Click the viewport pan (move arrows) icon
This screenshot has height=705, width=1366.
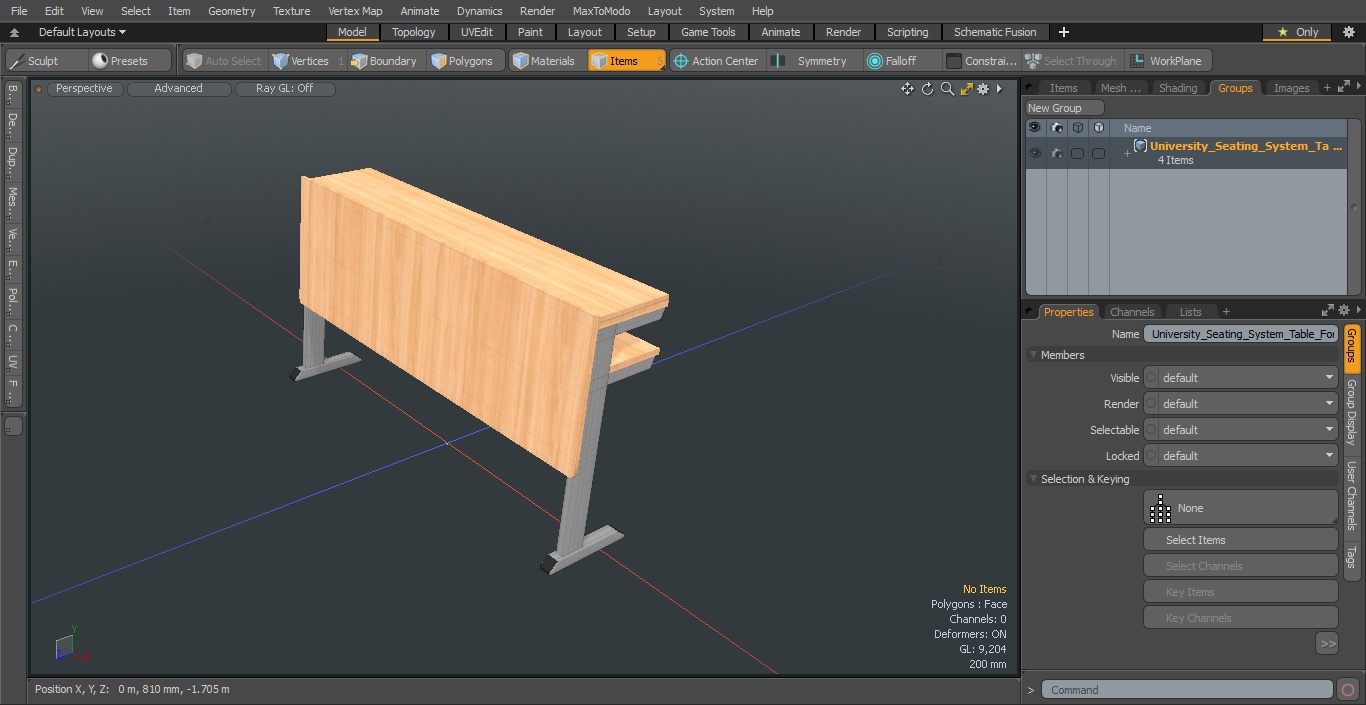pyautogui.click(x=907, y=89)
